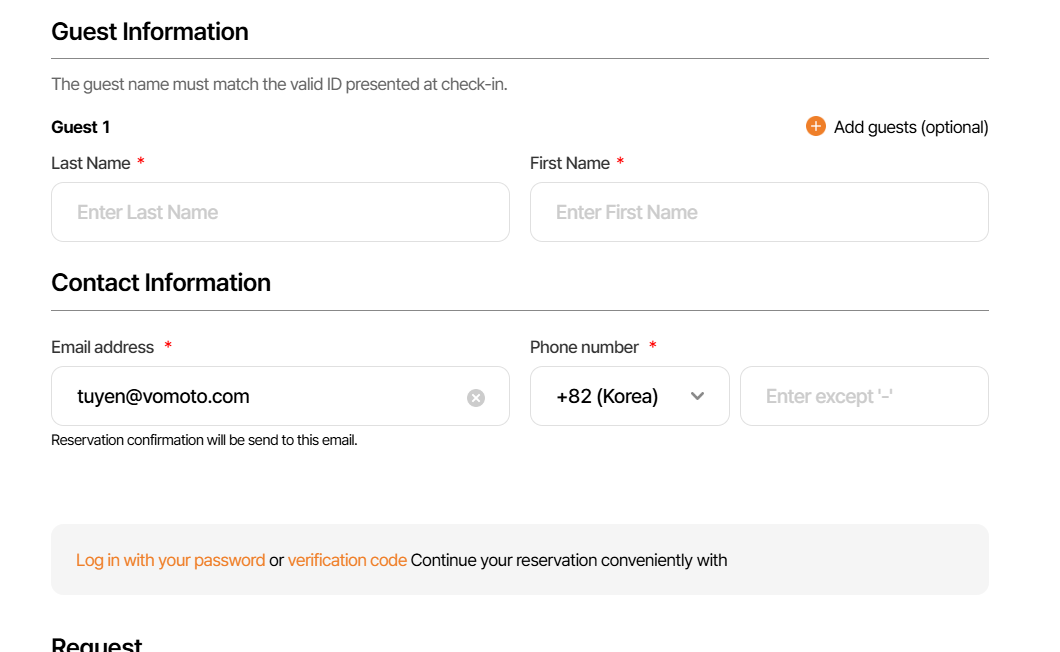1060x652 pixels.
Task: Clear the email with the x icon
Action: tap(476, 398)
